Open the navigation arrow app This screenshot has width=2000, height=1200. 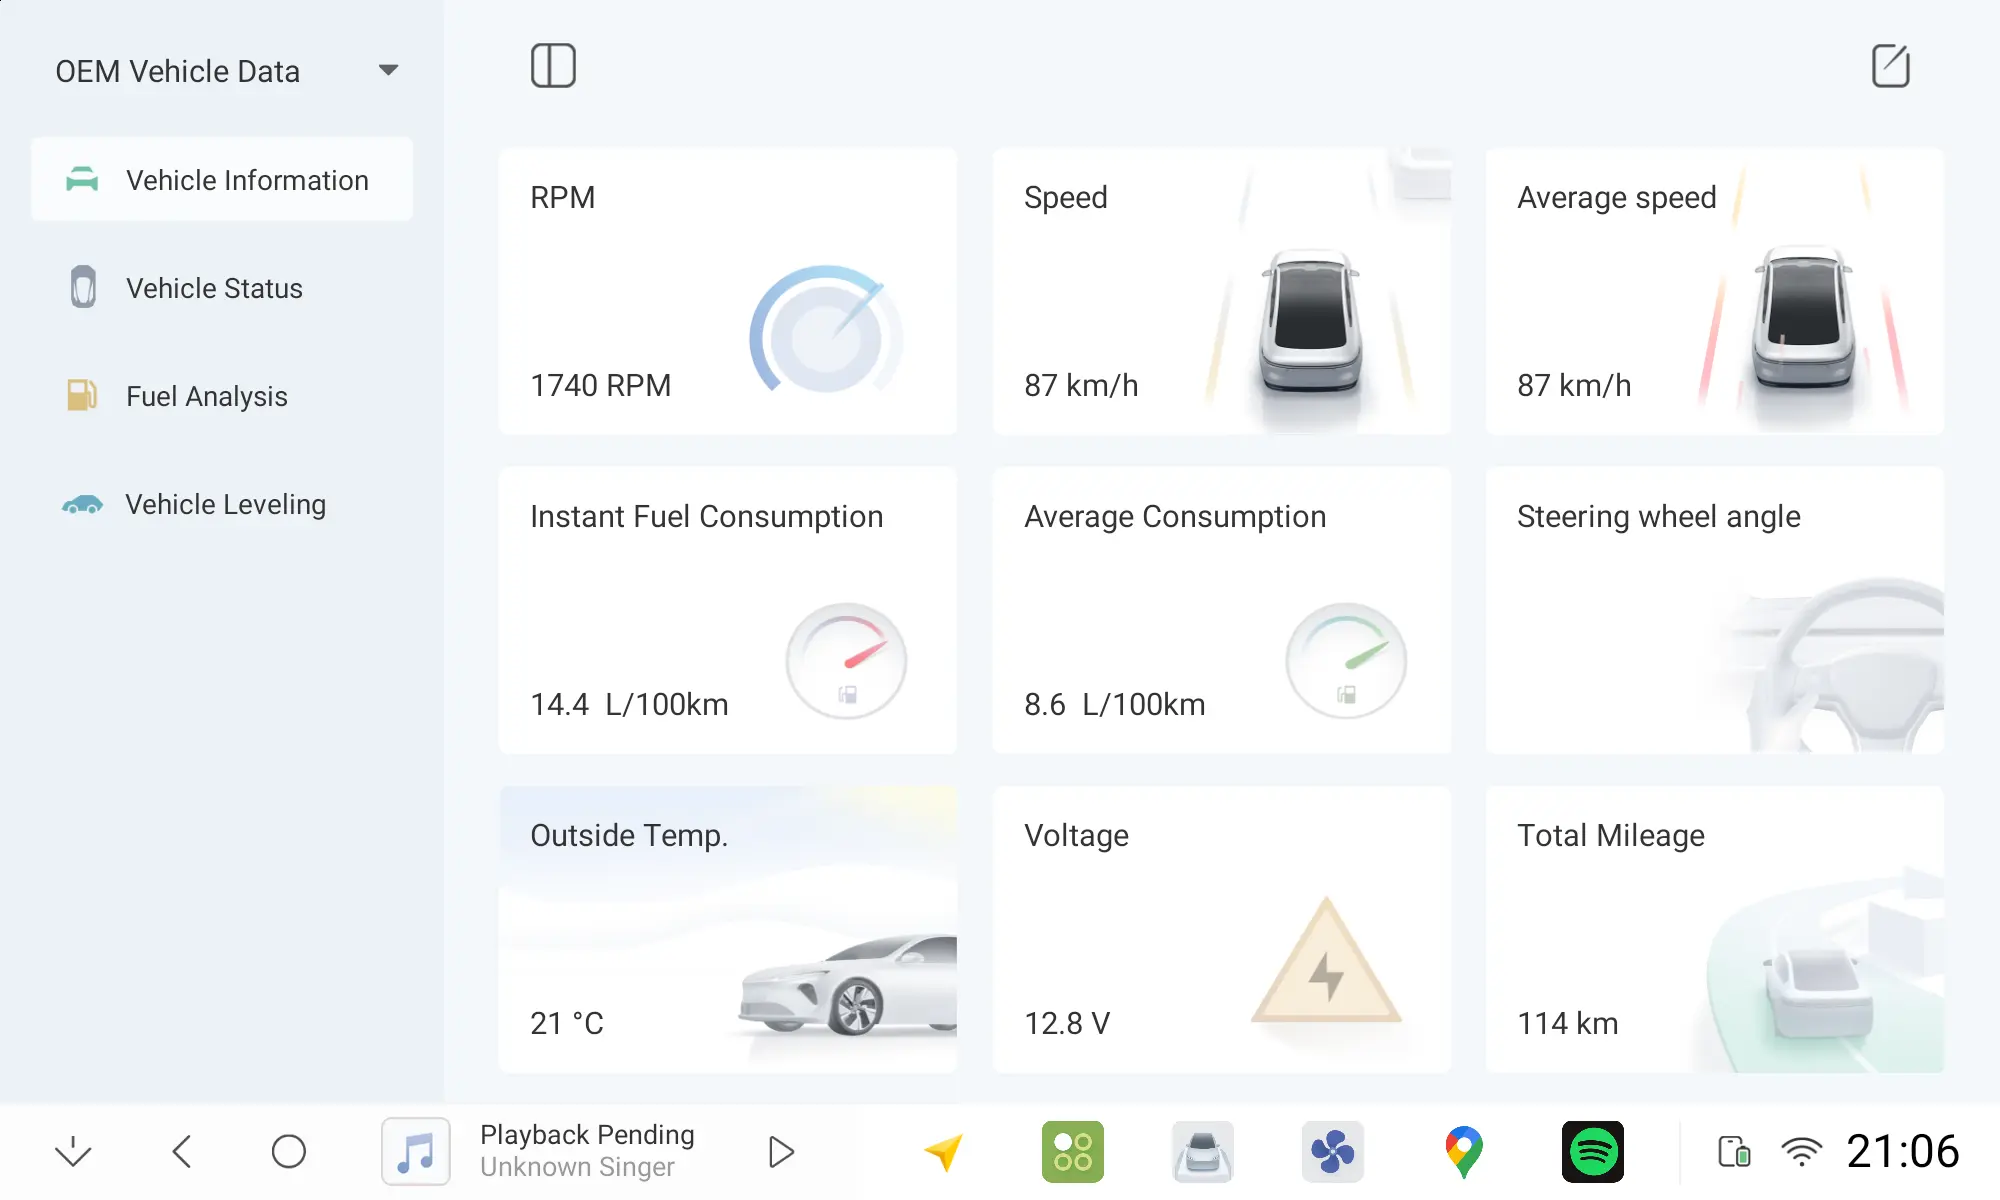pyautogui.click(x=943, y=1151)
